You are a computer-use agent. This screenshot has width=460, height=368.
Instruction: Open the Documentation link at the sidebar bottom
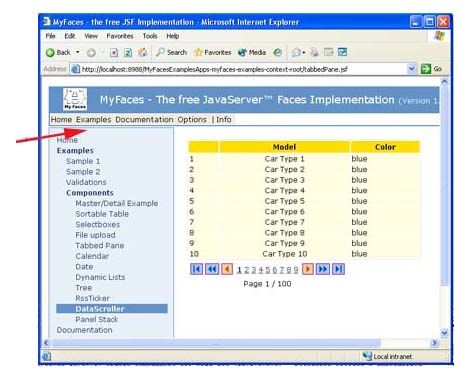click(x=84, y=330)
